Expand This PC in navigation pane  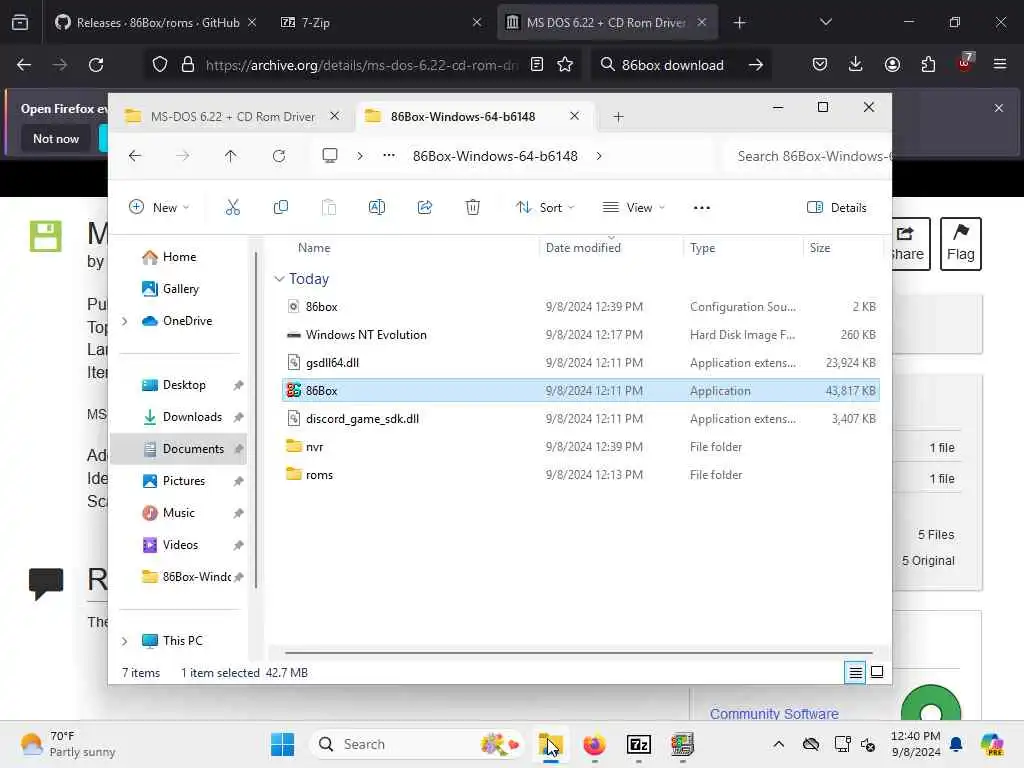pos(125,641)
